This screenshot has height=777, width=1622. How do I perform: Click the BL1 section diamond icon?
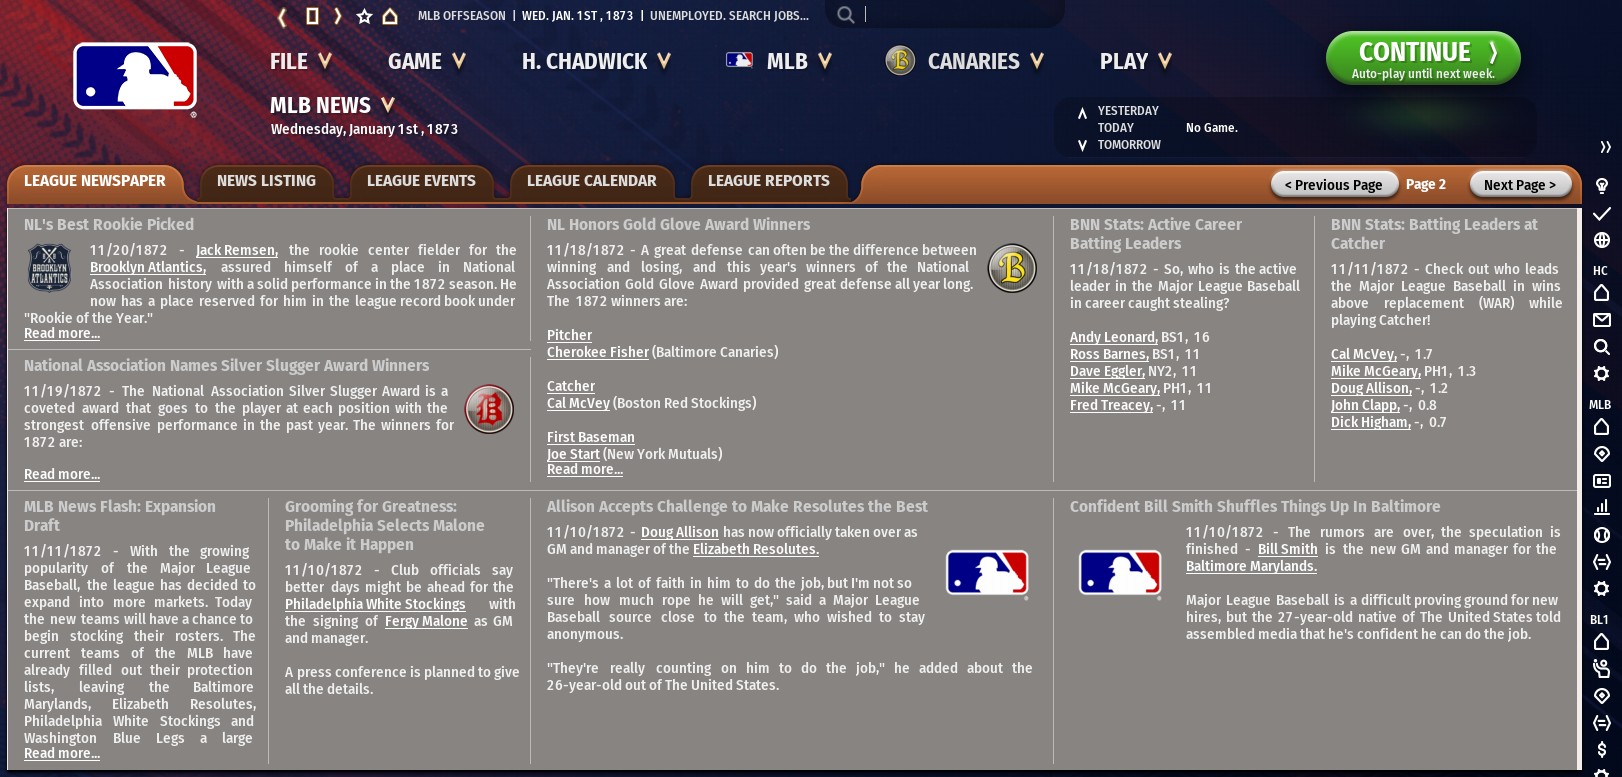point(1601,695)
